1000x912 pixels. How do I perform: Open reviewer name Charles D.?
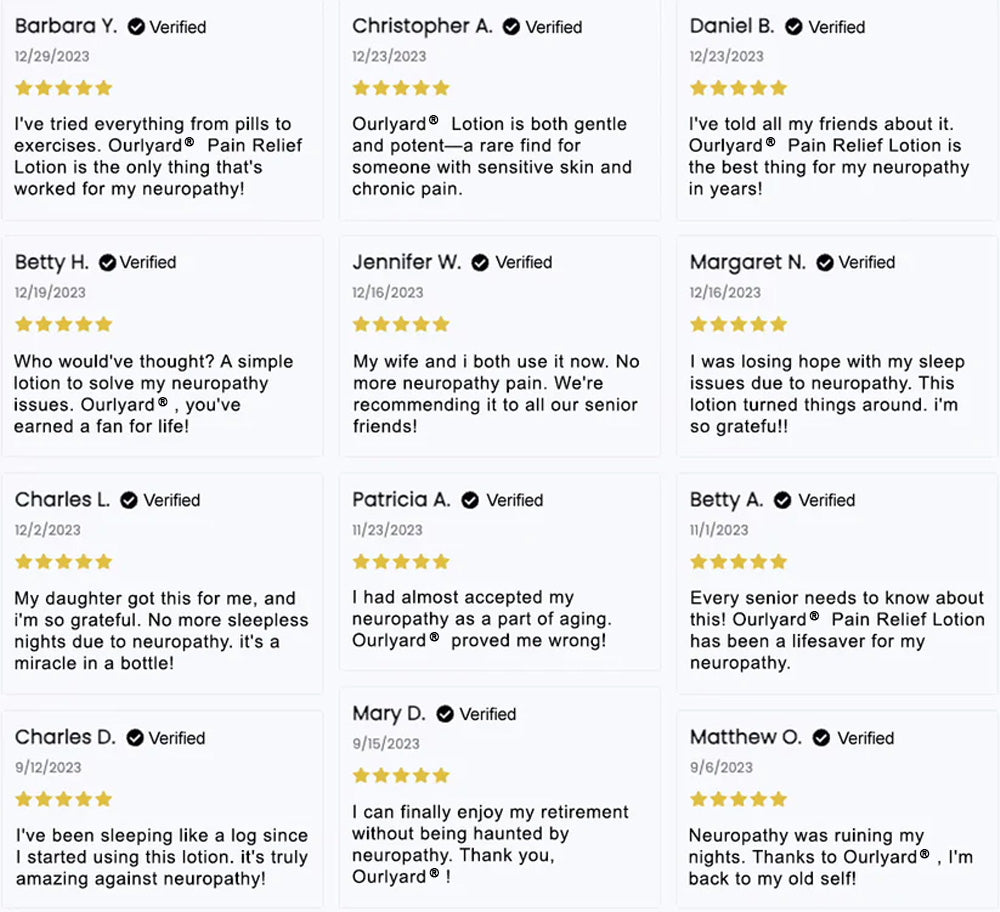coord(65,737)
